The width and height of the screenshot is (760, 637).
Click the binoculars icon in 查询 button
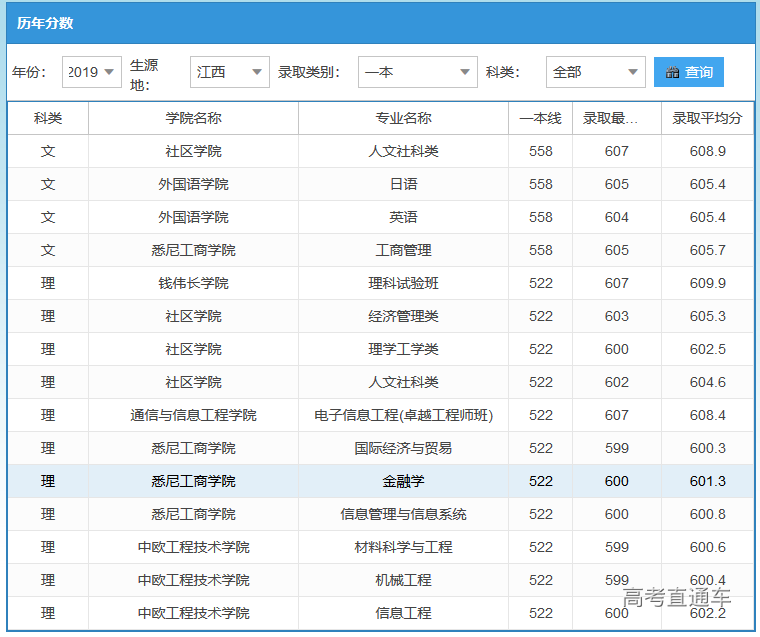pyautogui.click(x=672, y=72)
